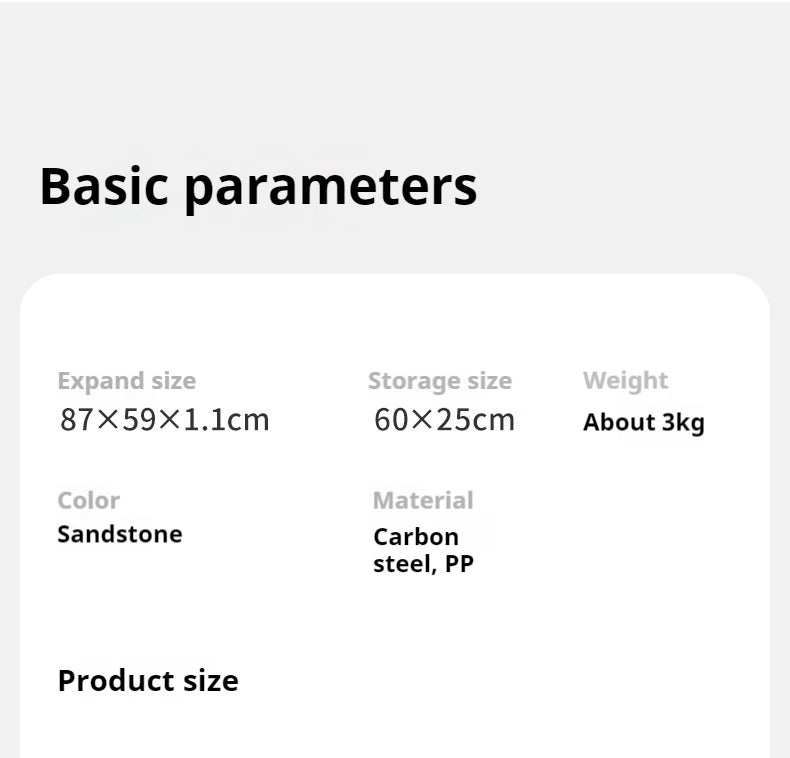790x758 pixels.
Task: Click the "3kg" figure under Weight
Action: coord(683,422)
